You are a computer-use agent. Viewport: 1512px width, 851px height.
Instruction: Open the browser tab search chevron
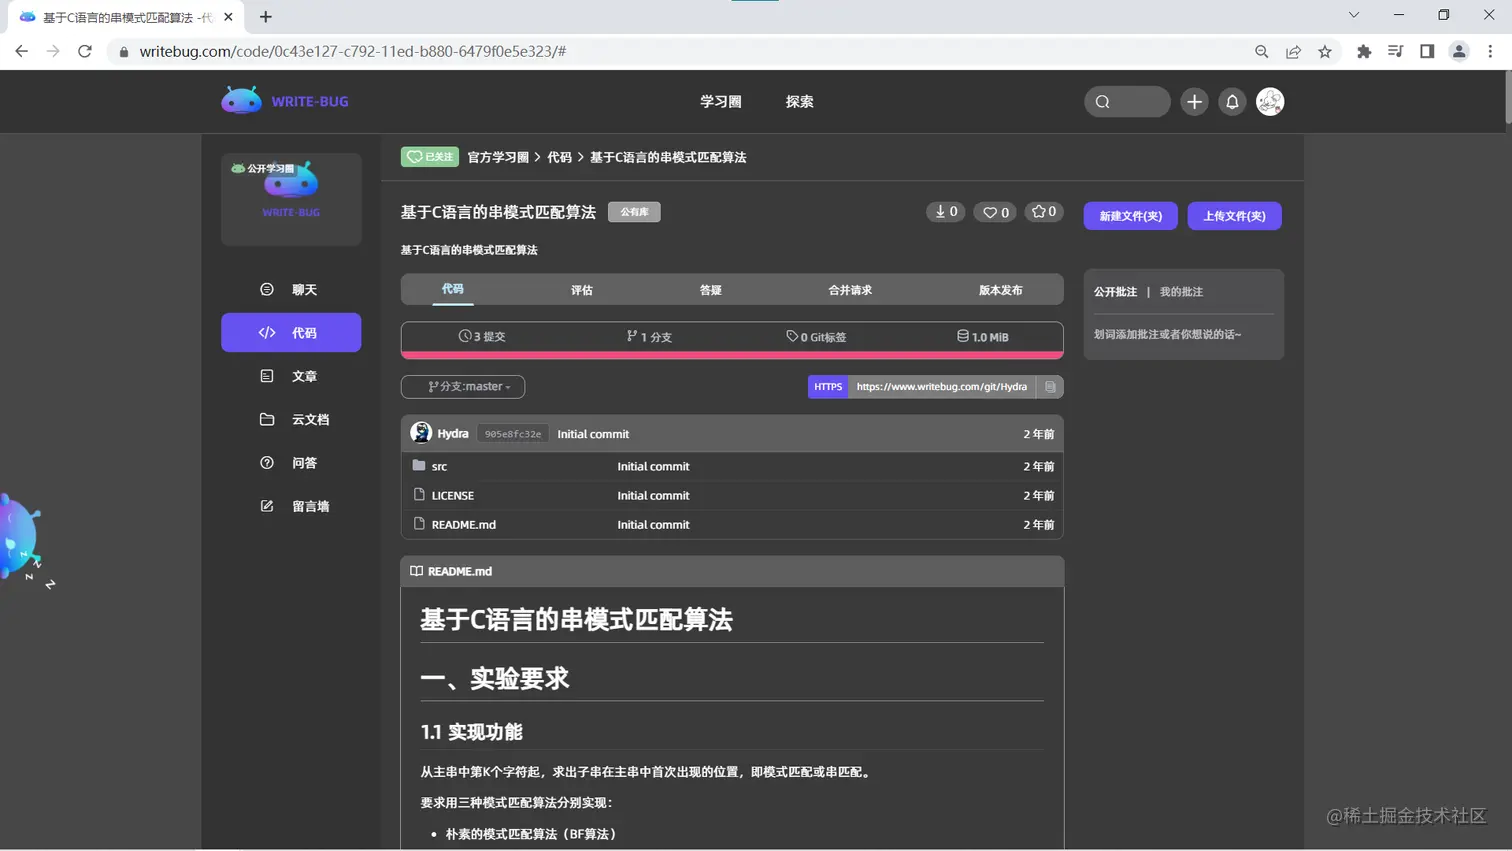(x=1353, y=15)
